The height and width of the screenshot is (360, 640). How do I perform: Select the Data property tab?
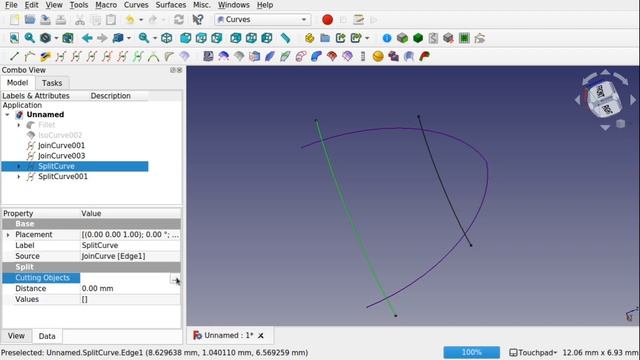pyautogui.click(x=47, y=336)
